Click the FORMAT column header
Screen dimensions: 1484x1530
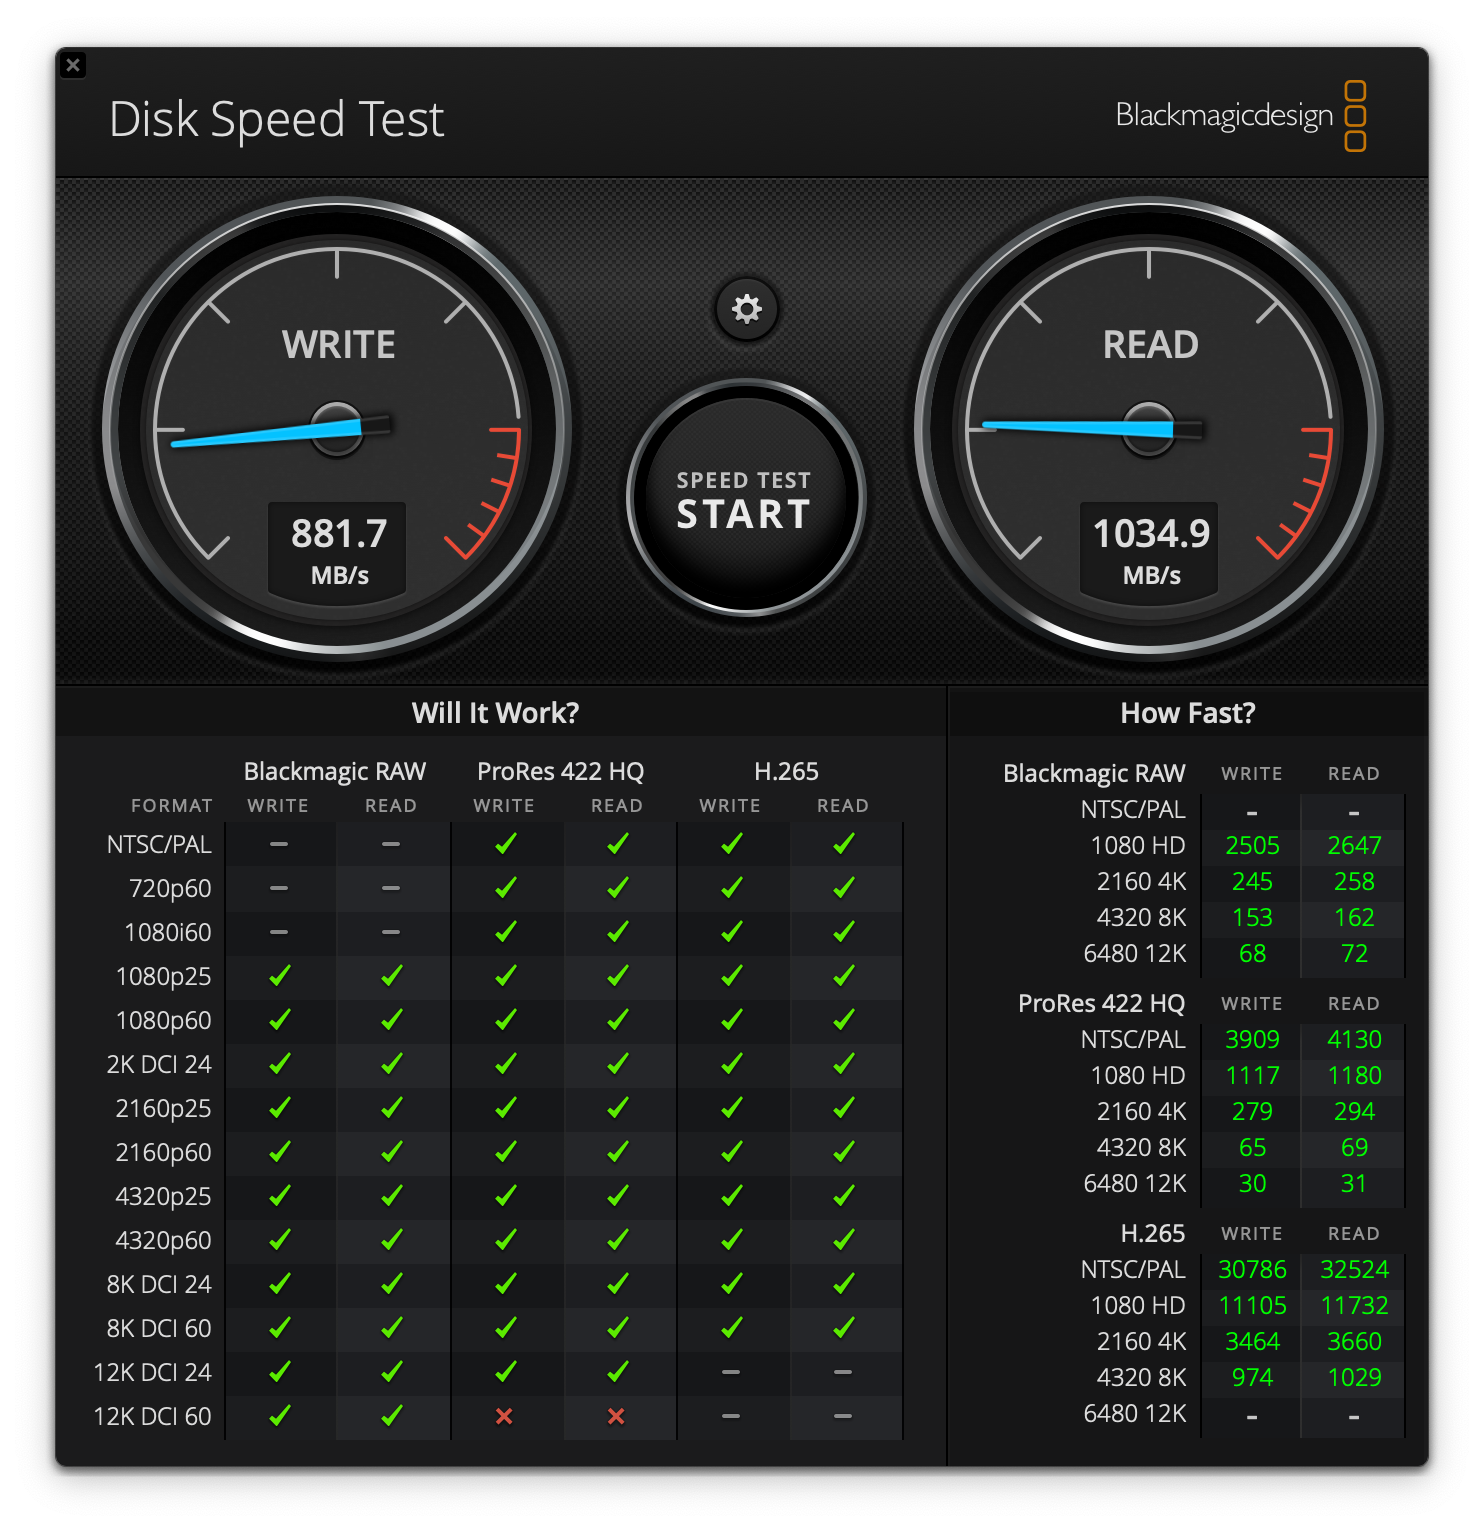[172, 806]
